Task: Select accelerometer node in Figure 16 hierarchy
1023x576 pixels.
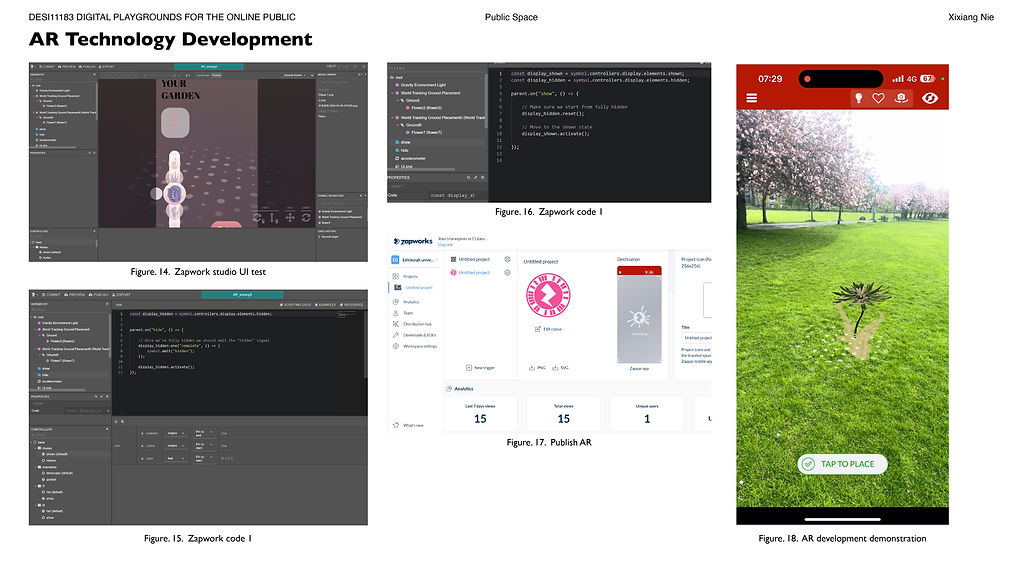Action: (410, 159)
